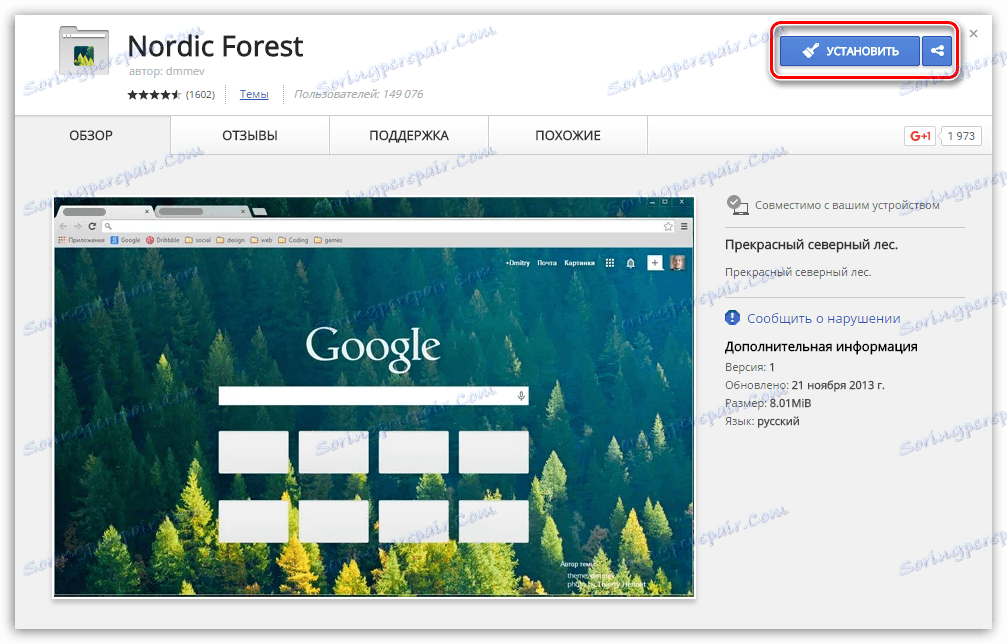Click the Размер: 8.01MiB text
Image resolution: width=1007 pixels, height=644 pixels.
(768, 403)
